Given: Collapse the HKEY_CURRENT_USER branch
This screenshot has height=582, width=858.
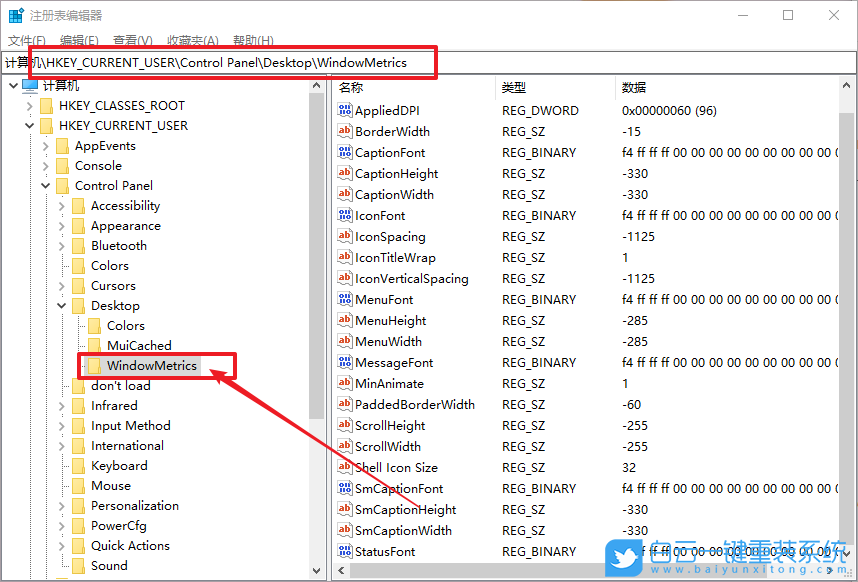Looking at the screenshot, I should (29, 125).
